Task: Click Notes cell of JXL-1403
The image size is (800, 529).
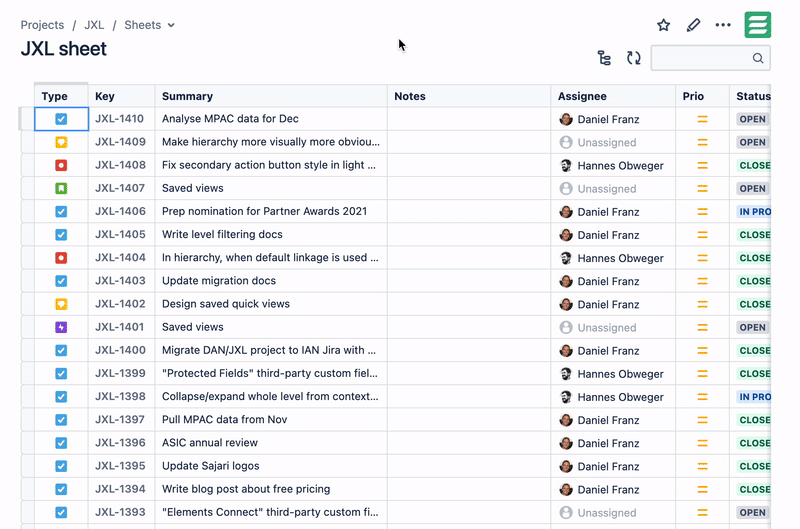Action: [x=469, y=281]
